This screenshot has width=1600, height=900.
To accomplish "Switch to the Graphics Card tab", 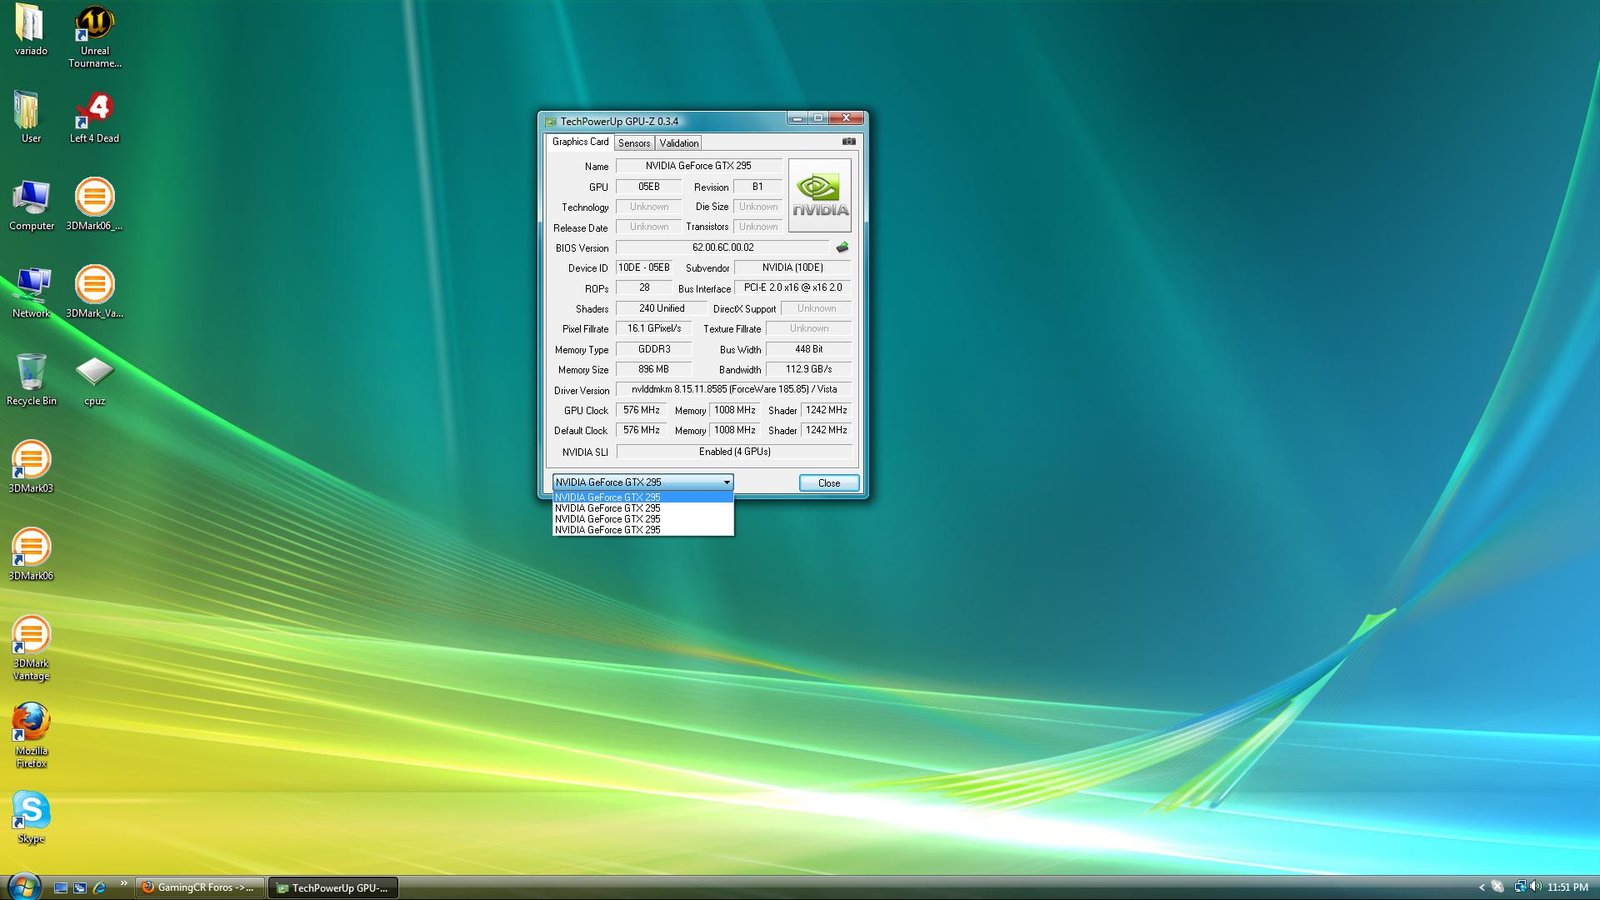I will point(580,142).
